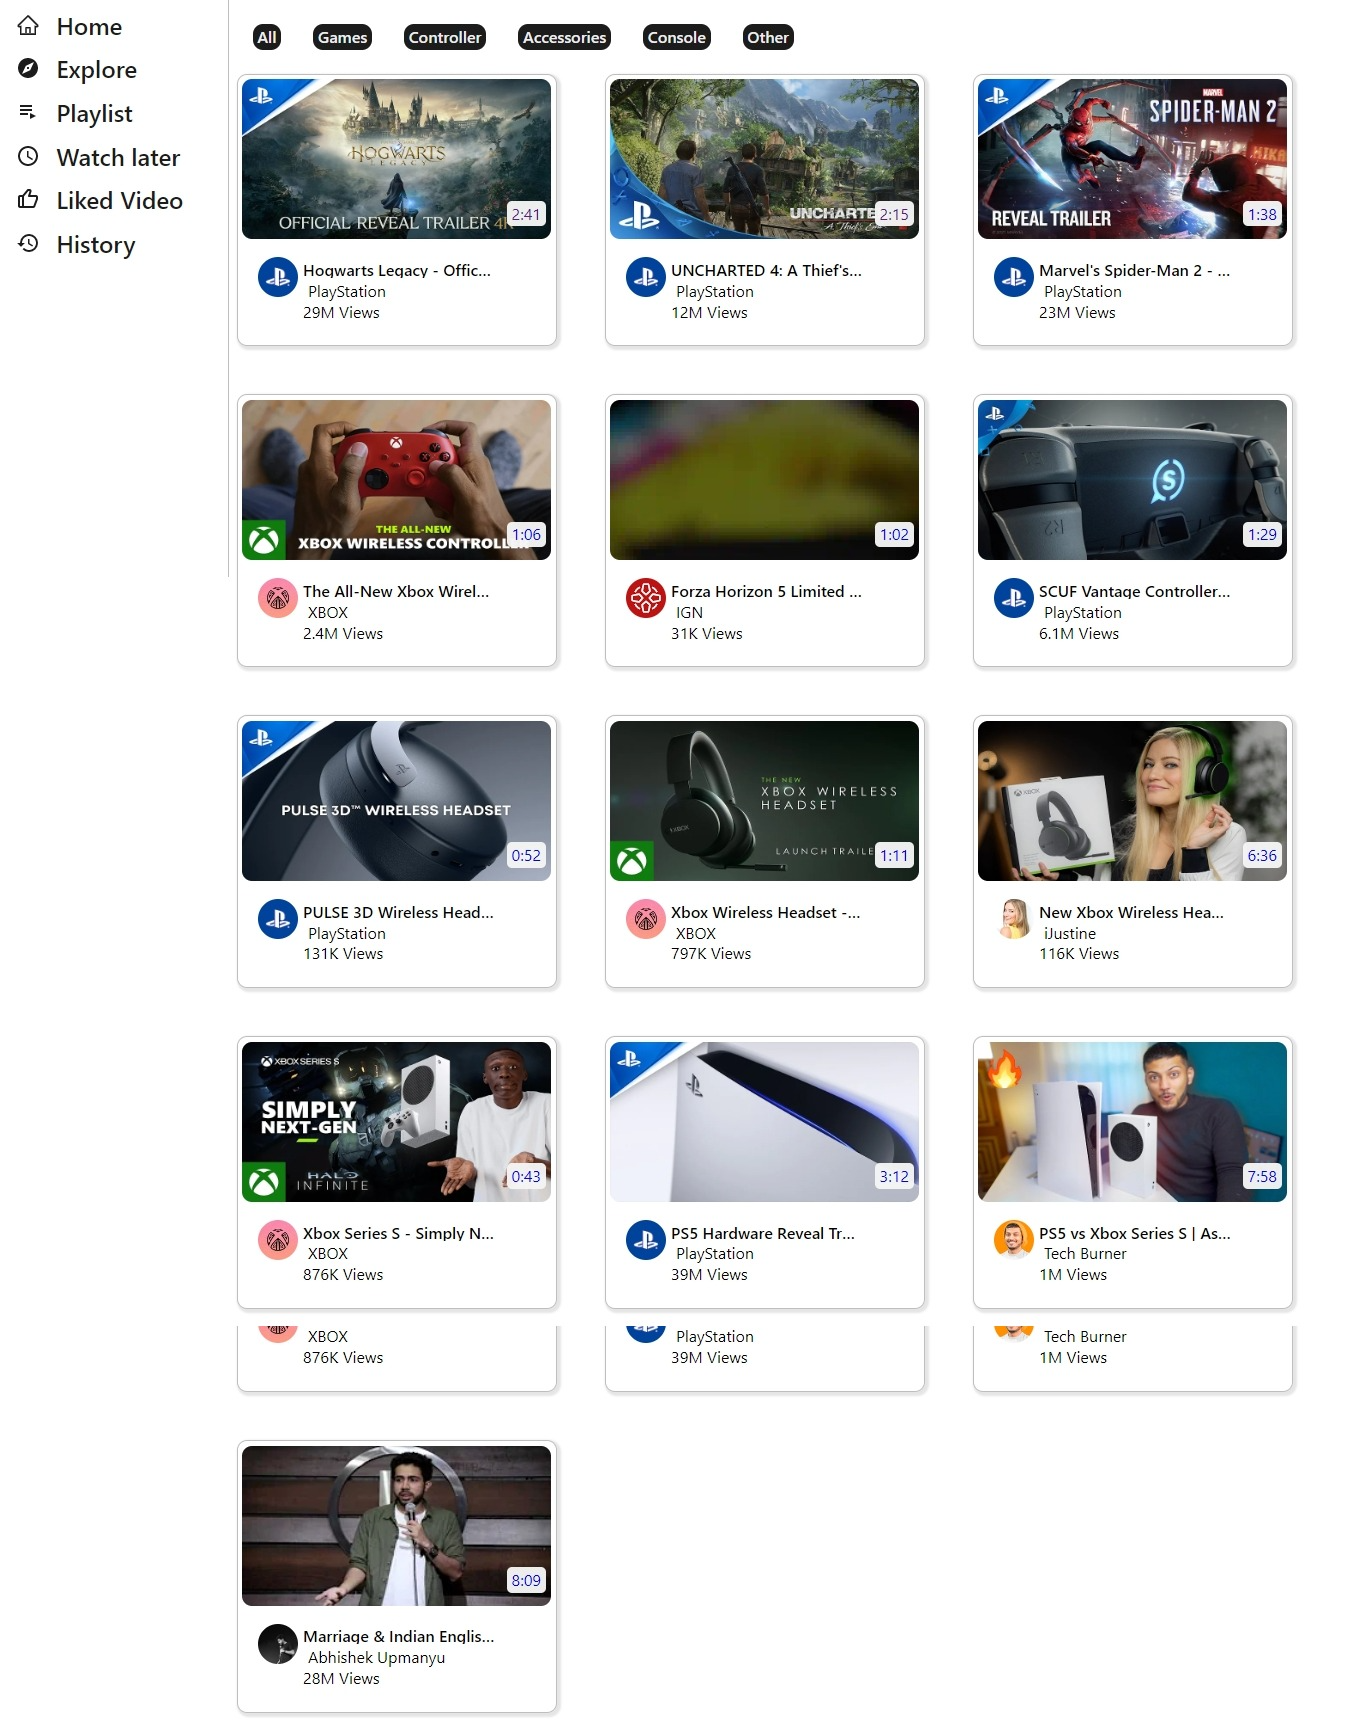Open Playlist from the sidebar
This screenshot has width=1366, height=1721.
click(94, 114)
